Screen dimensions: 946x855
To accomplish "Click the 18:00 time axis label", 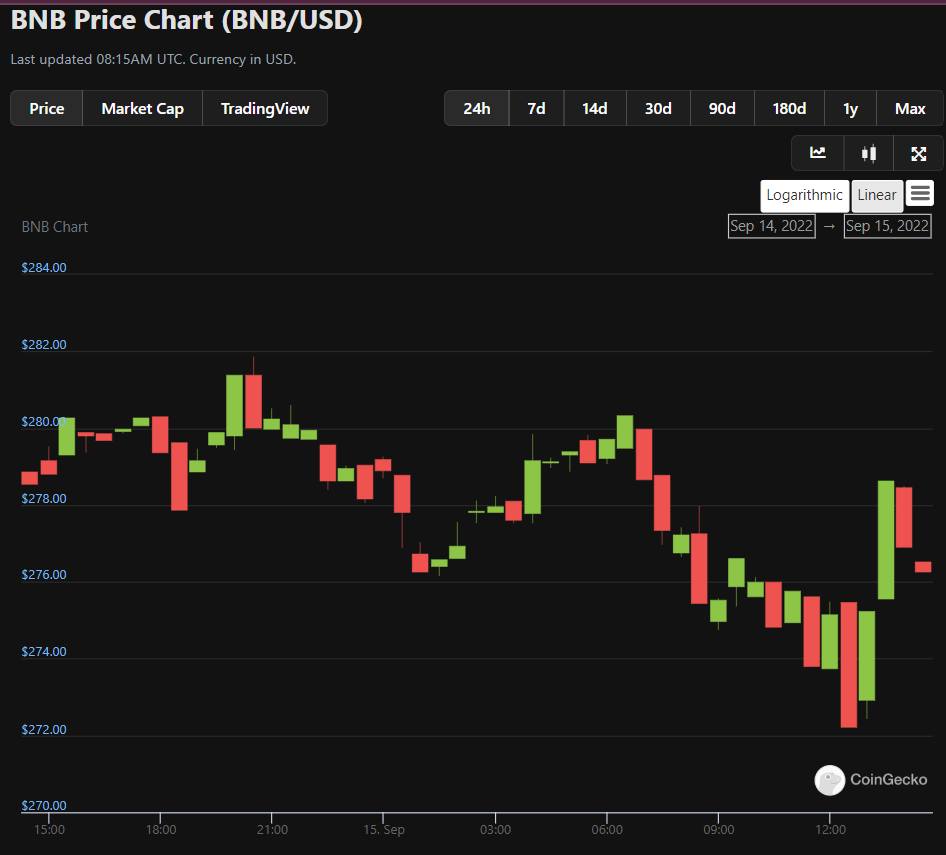I will point(160,830).
